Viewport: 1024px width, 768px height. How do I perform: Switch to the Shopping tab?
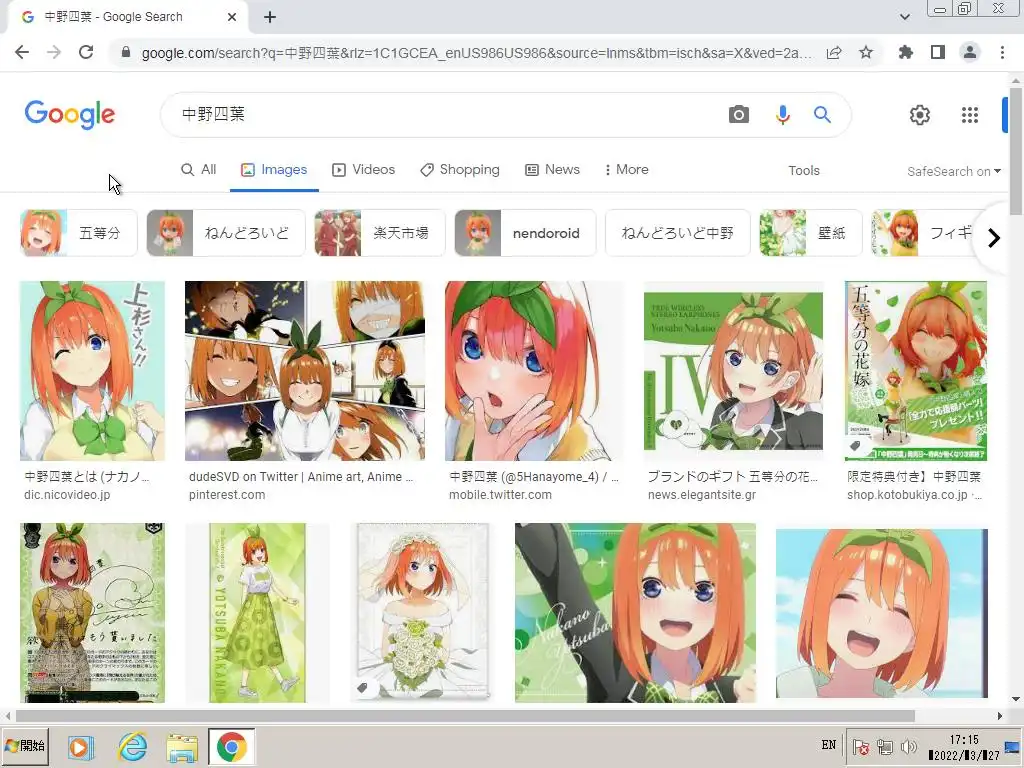point(460,170)
